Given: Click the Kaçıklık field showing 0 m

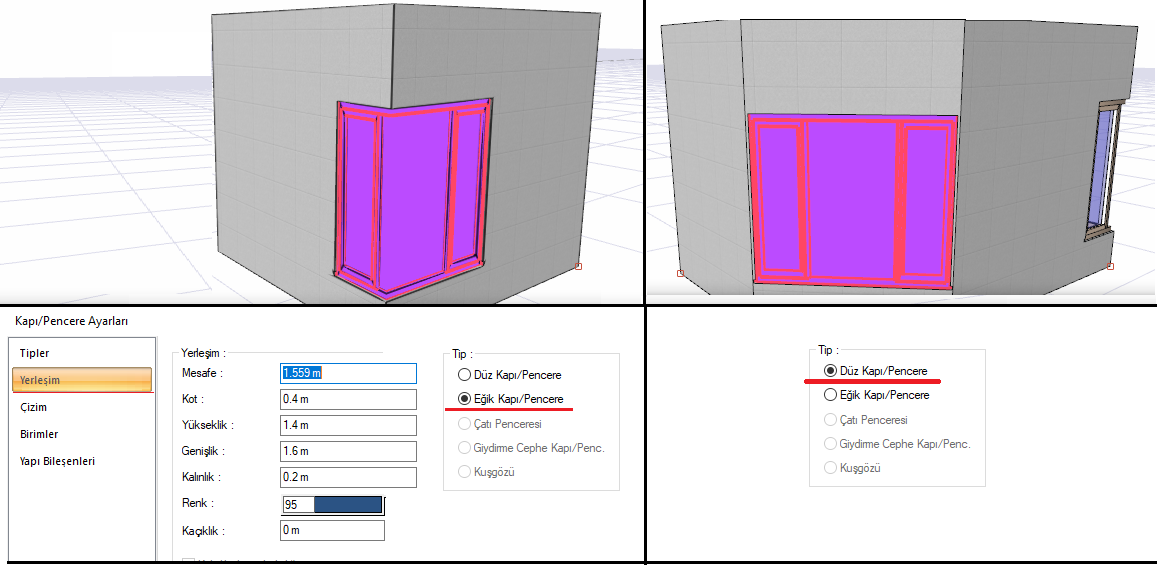Looking at the screenshot, I should click(333, 530).
